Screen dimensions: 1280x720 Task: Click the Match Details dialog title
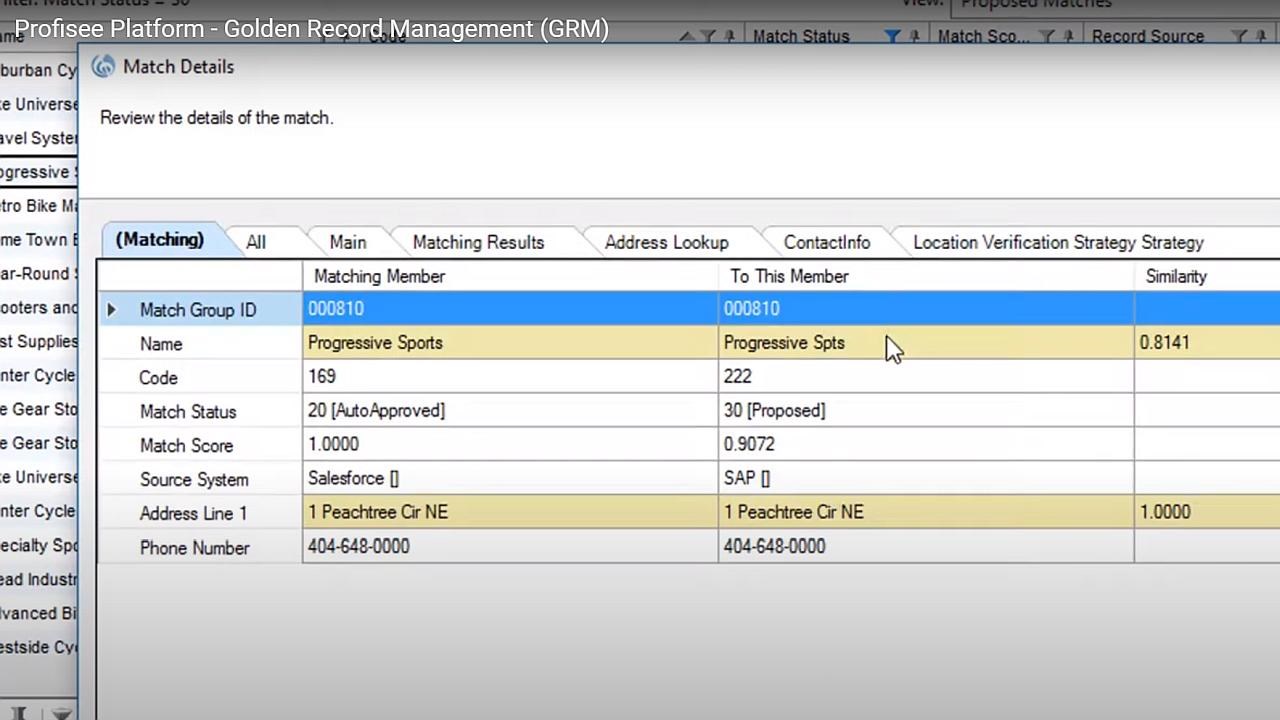(178, 67)
